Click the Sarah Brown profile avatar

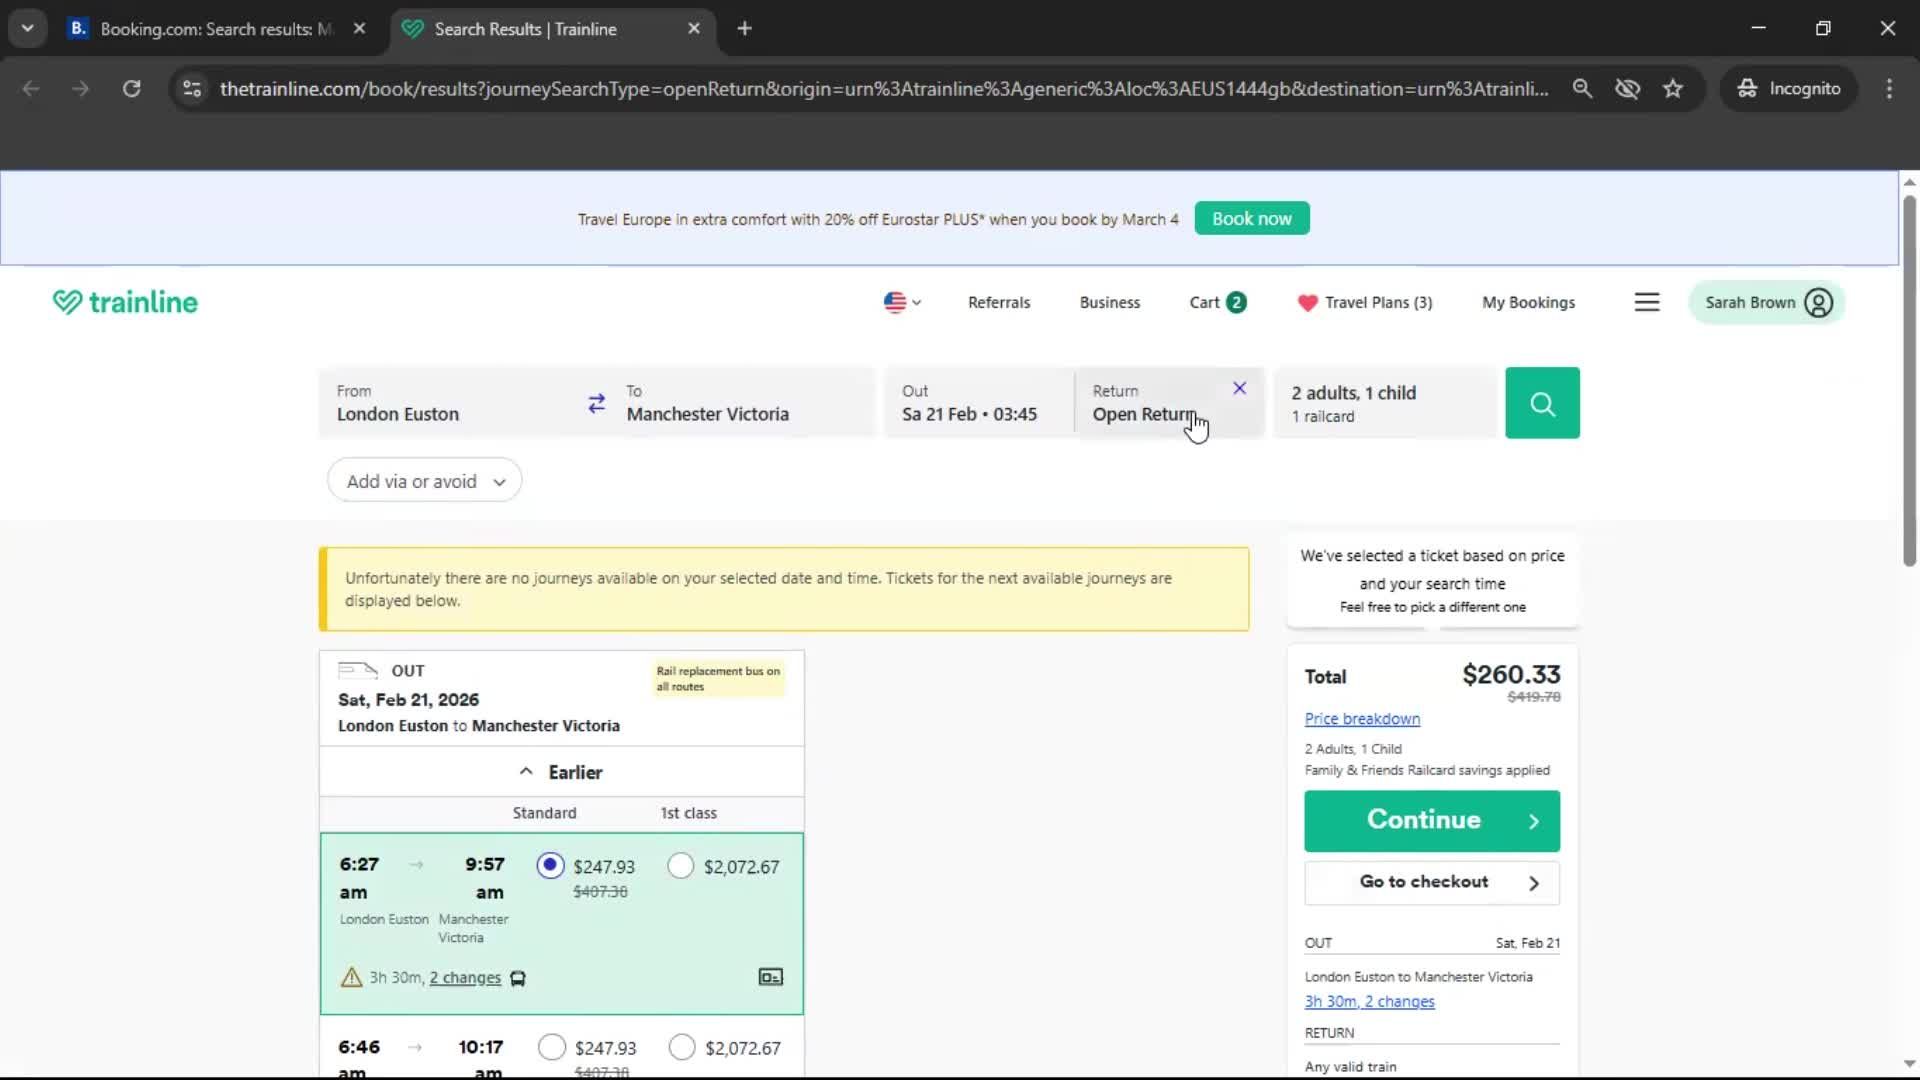[x=1817, y=302]
